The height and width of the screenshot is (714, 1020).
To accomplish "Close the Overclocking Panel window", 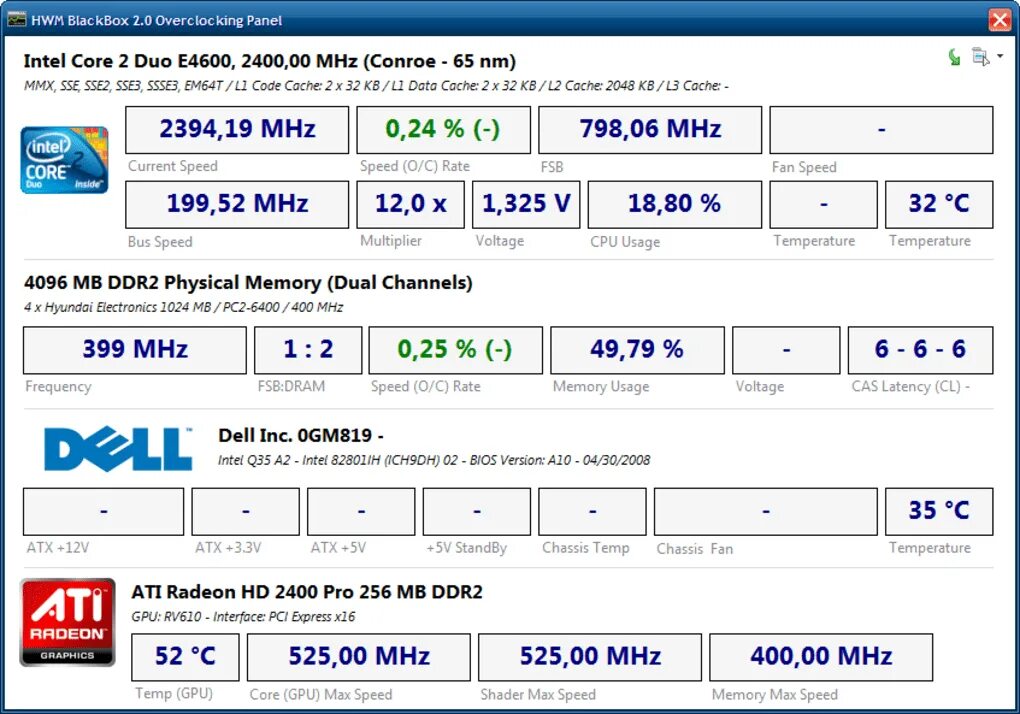I will point(1000,20).
